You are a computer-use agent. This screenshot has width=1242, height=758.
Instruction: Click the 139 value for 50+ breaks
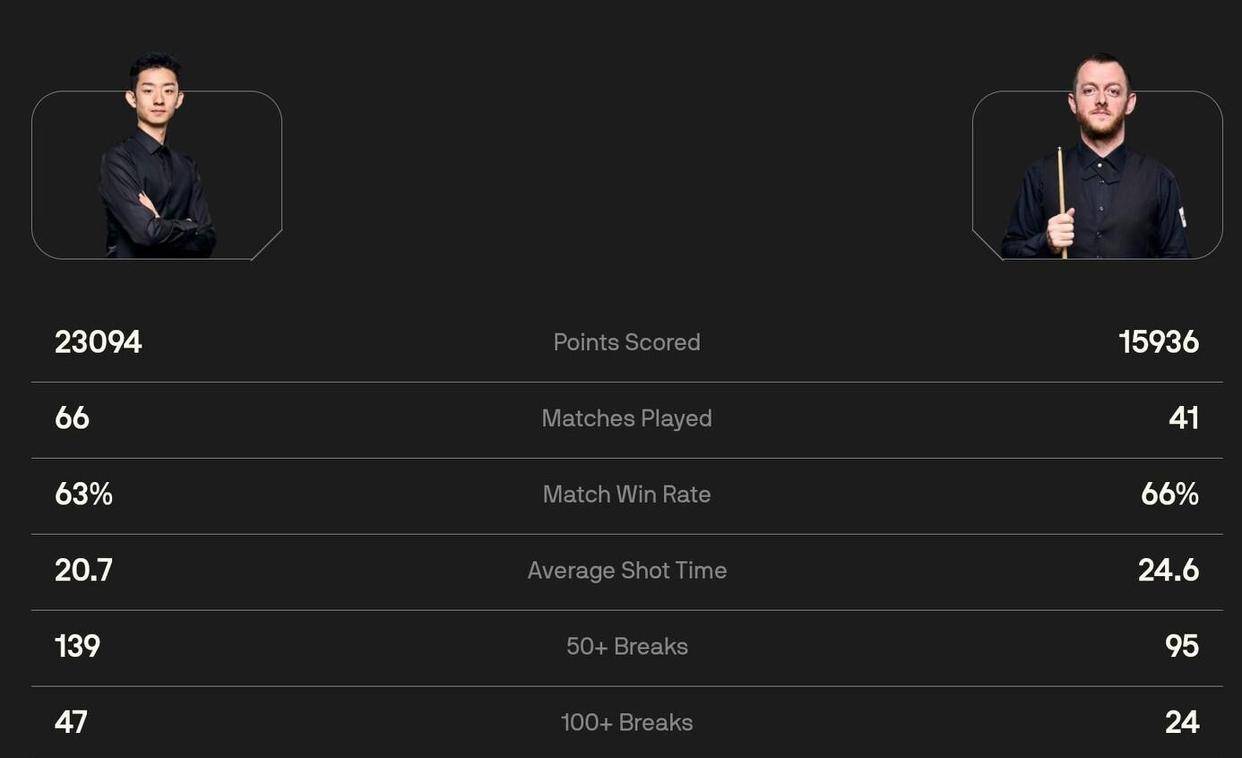coord(77,646)
